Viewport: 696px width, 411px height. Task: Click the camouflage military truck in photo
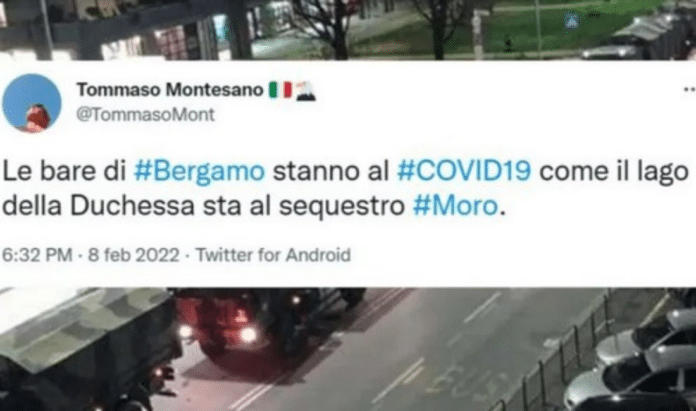coord(87,346)
